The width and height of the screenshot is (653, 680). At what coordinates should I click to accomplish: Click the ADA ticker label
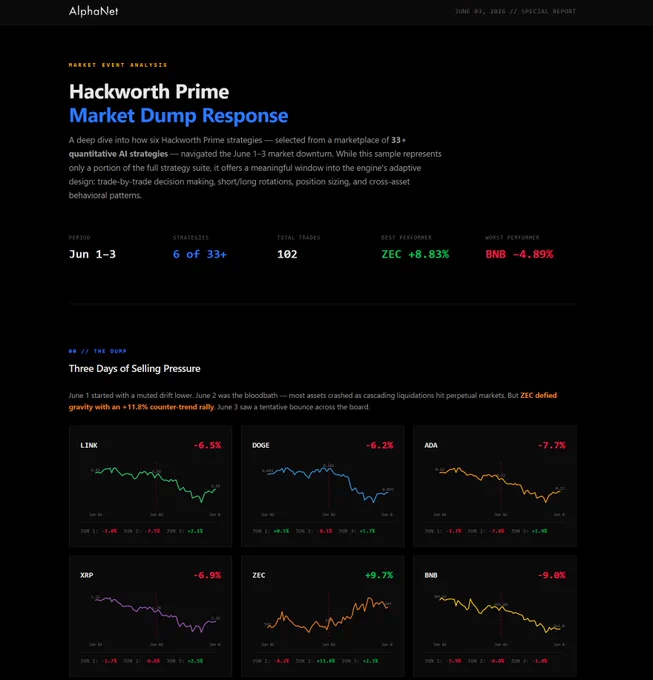click(x=431, y=445)
